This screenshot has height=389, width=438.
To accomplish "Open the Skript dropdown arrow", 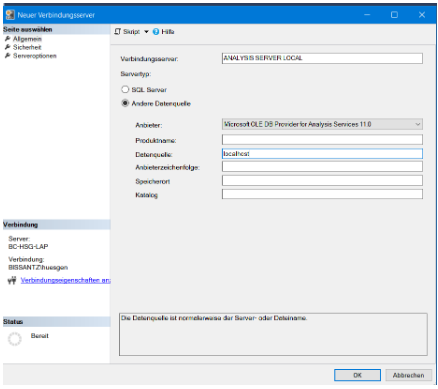I will 146,32.
